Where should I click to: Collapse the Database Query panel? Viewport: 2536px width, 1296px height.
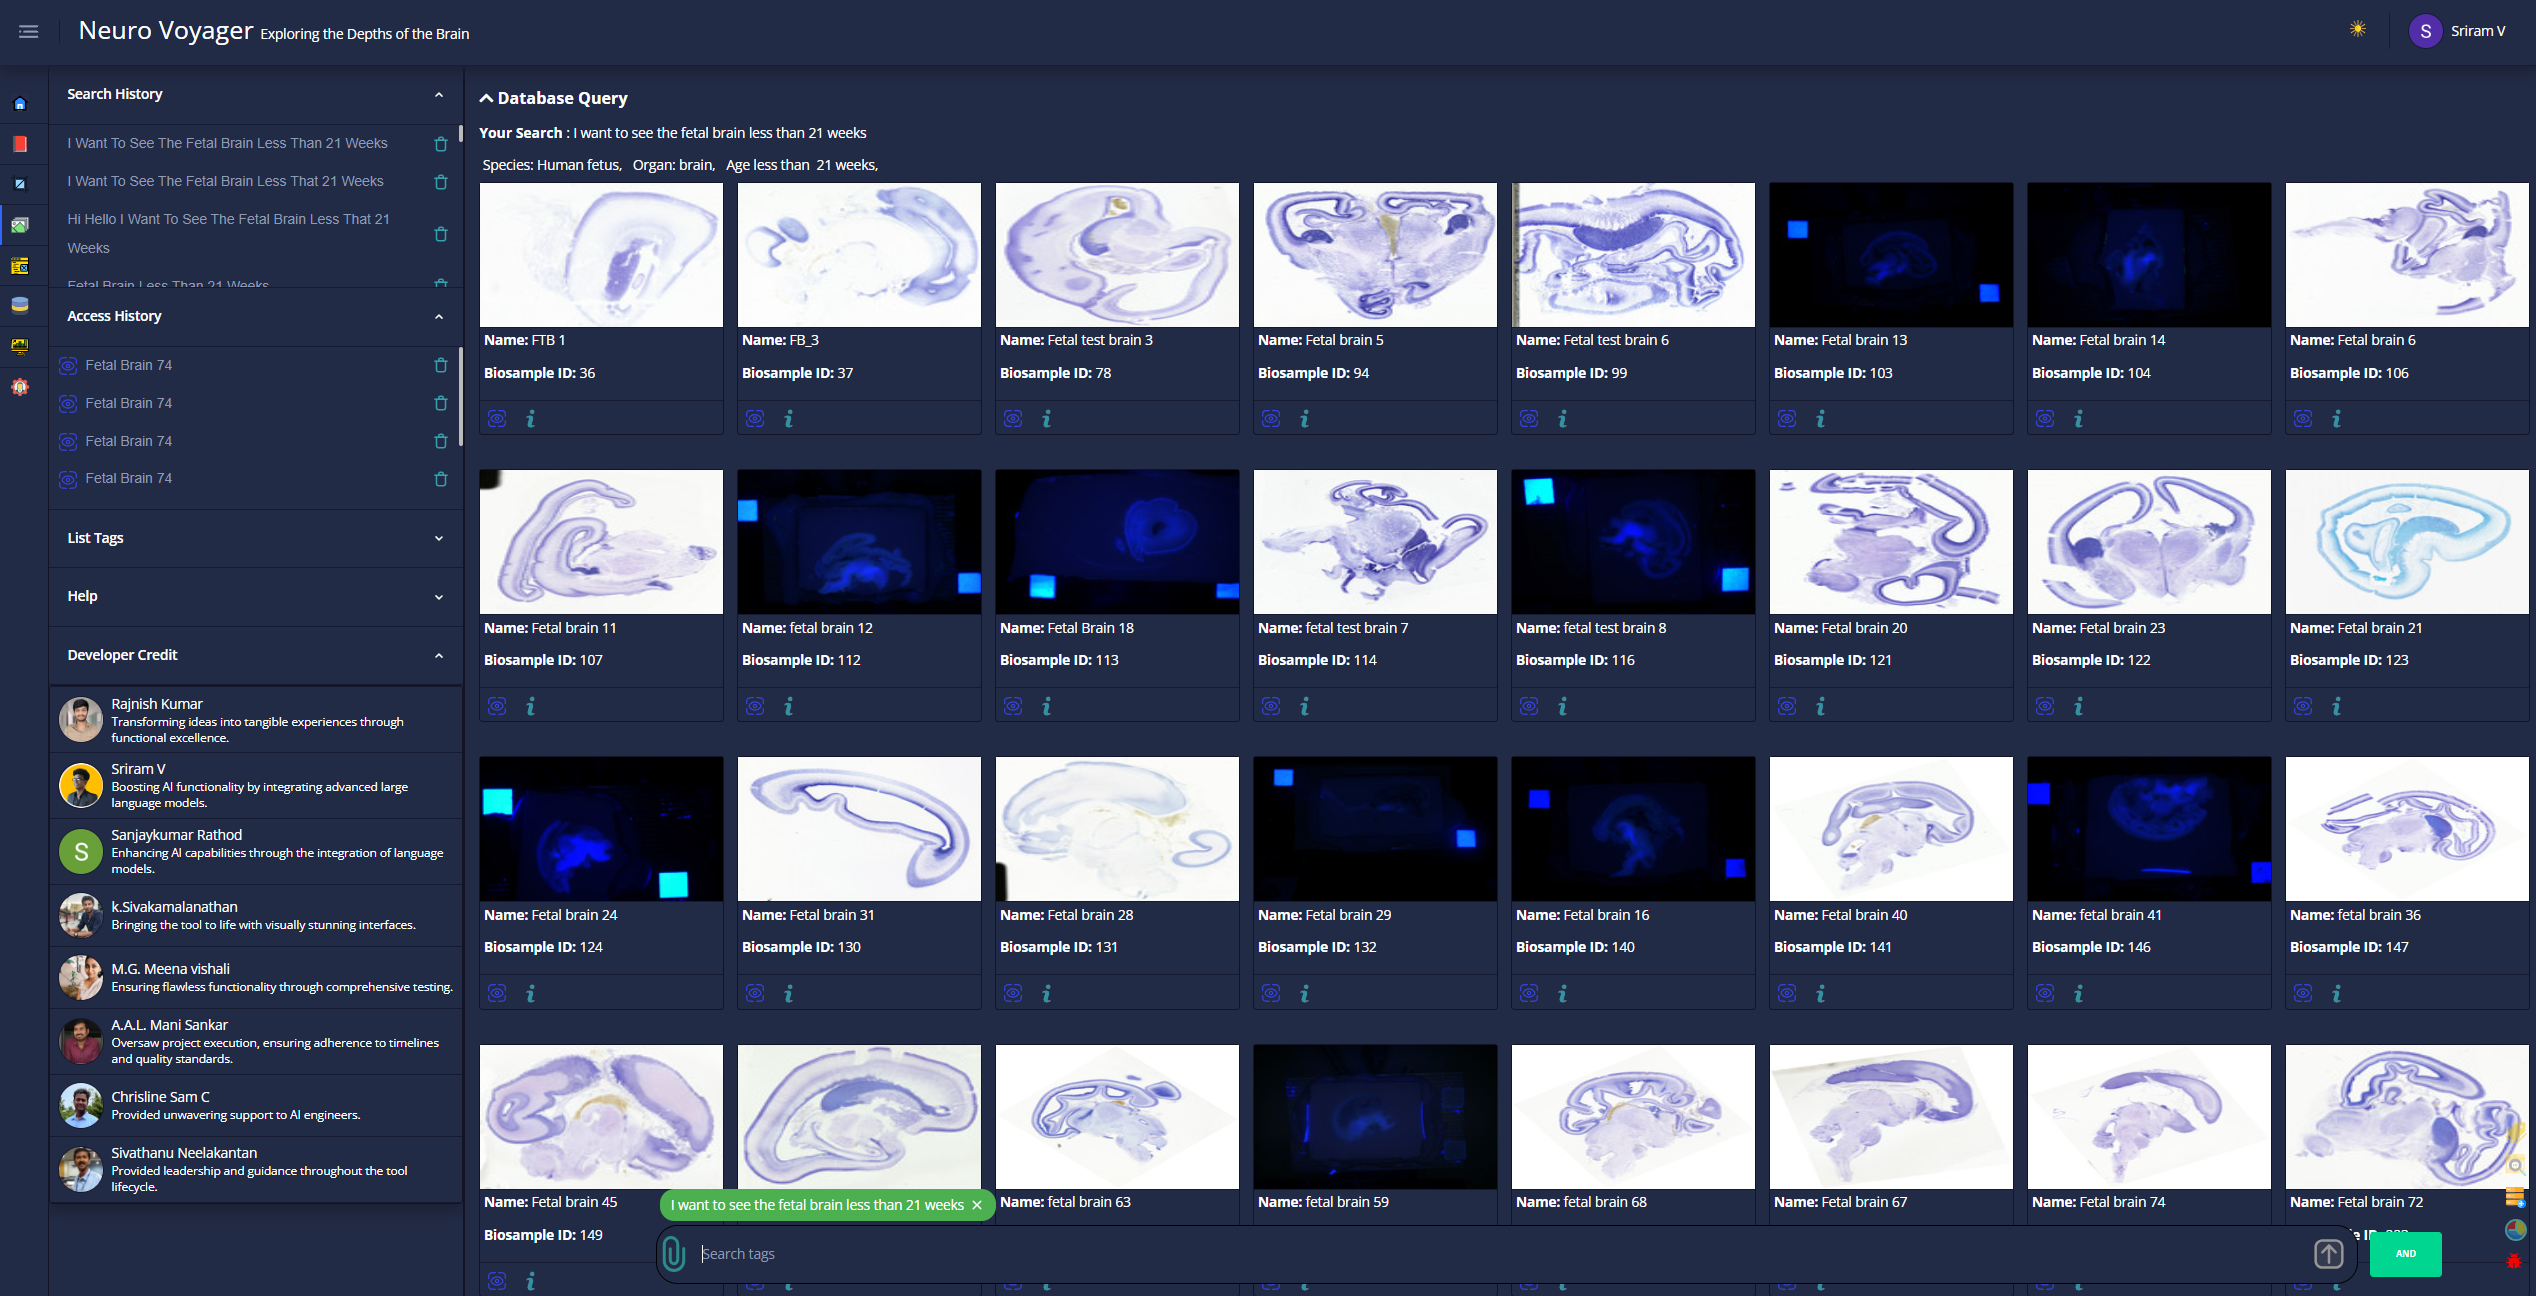click(x=486, y=98)
